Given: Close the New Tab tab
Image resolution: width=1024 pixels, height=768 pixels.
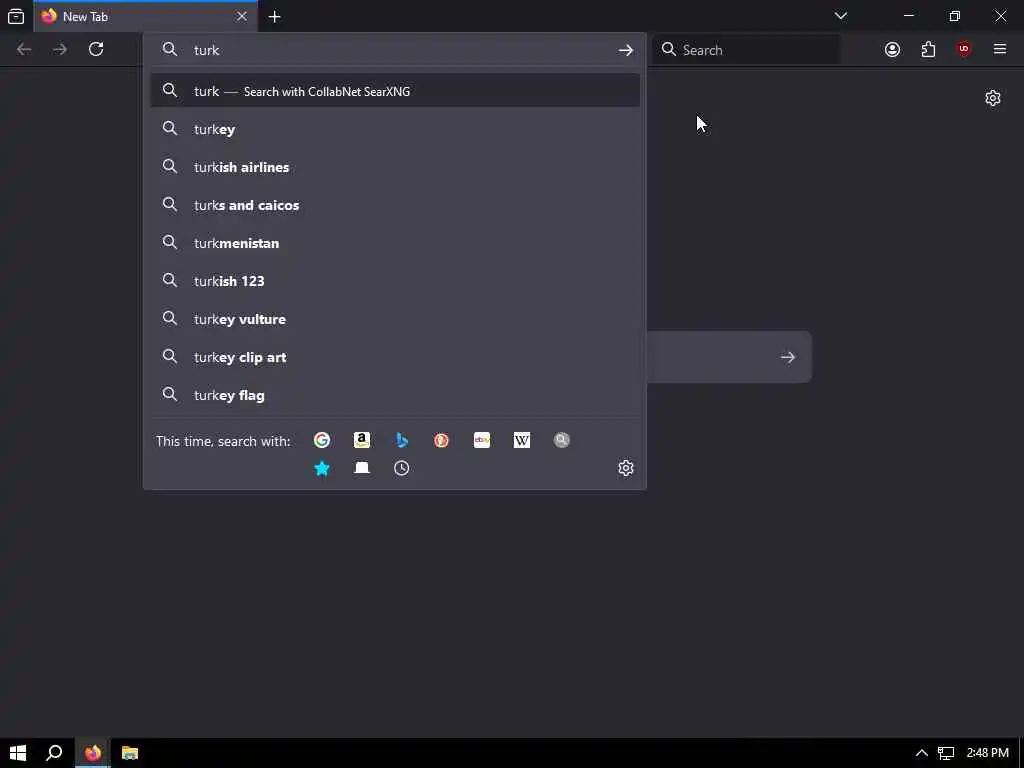Looking at the screenshot, I should 242,16.
